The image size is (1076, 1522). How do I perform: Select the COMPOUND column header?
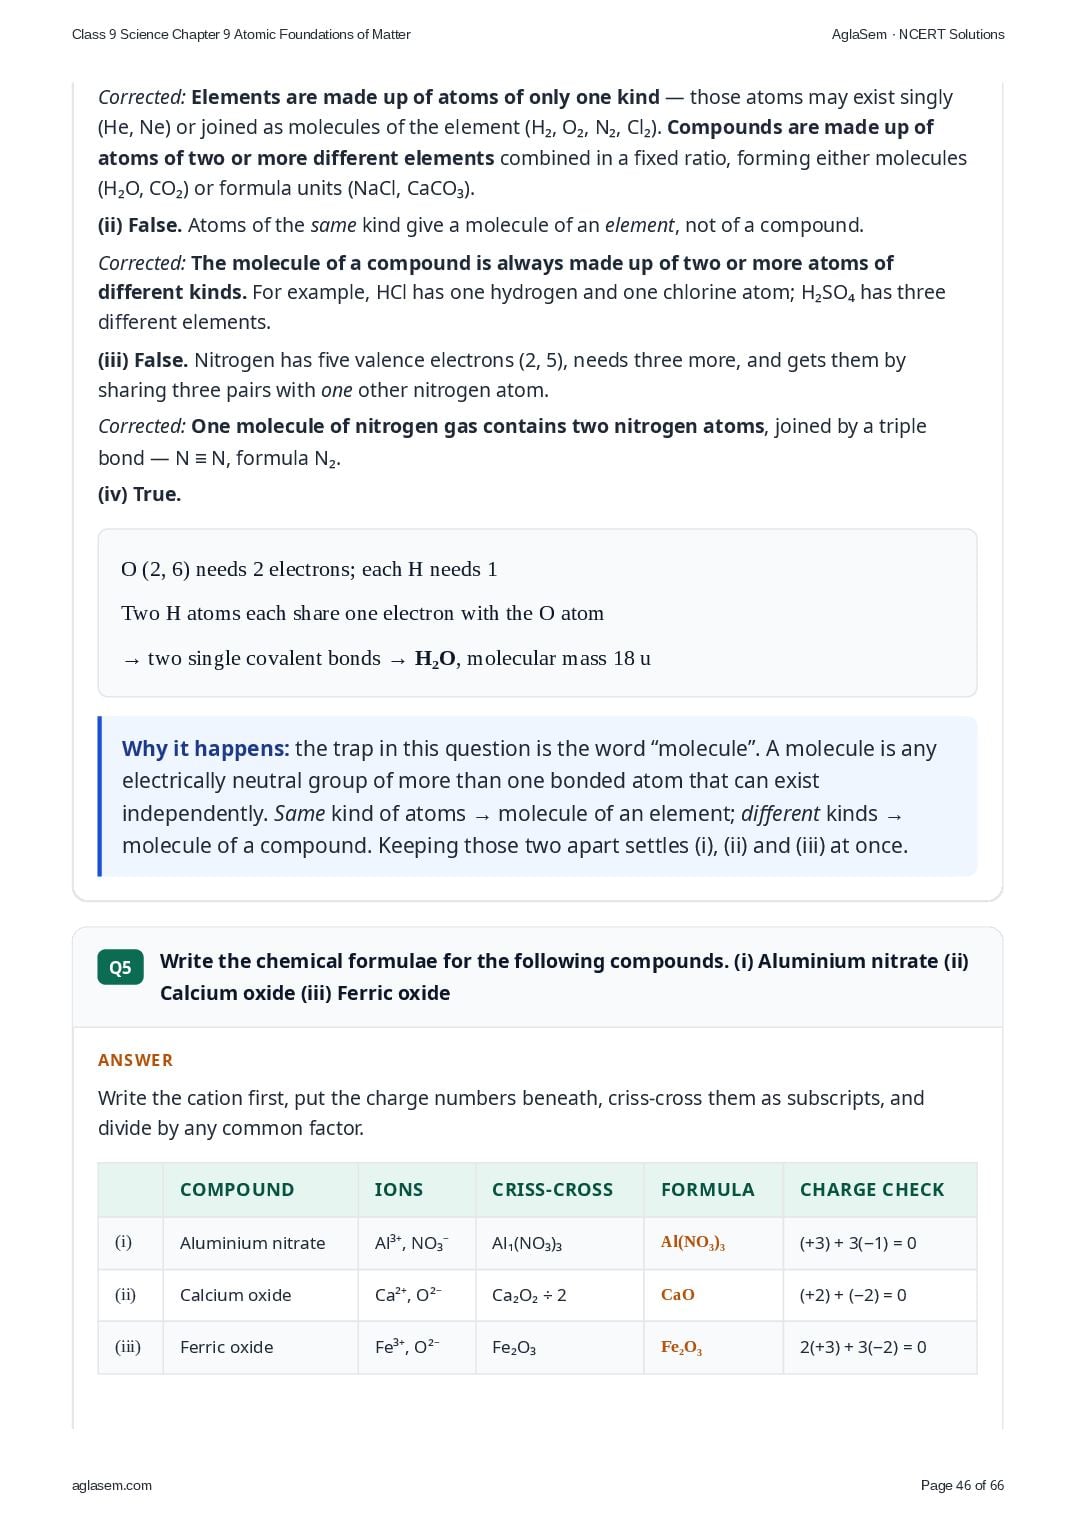[237, 1189]
